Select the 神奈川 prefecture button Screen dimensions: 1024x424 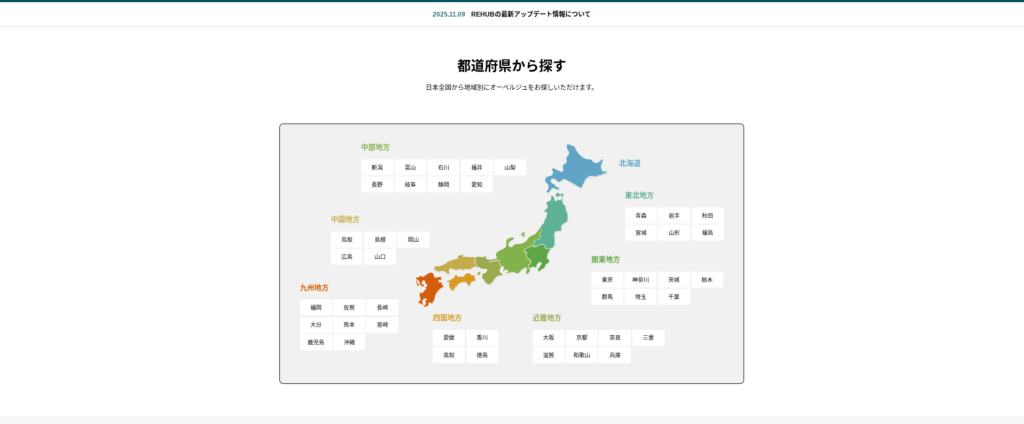click(x=641, y=280)
